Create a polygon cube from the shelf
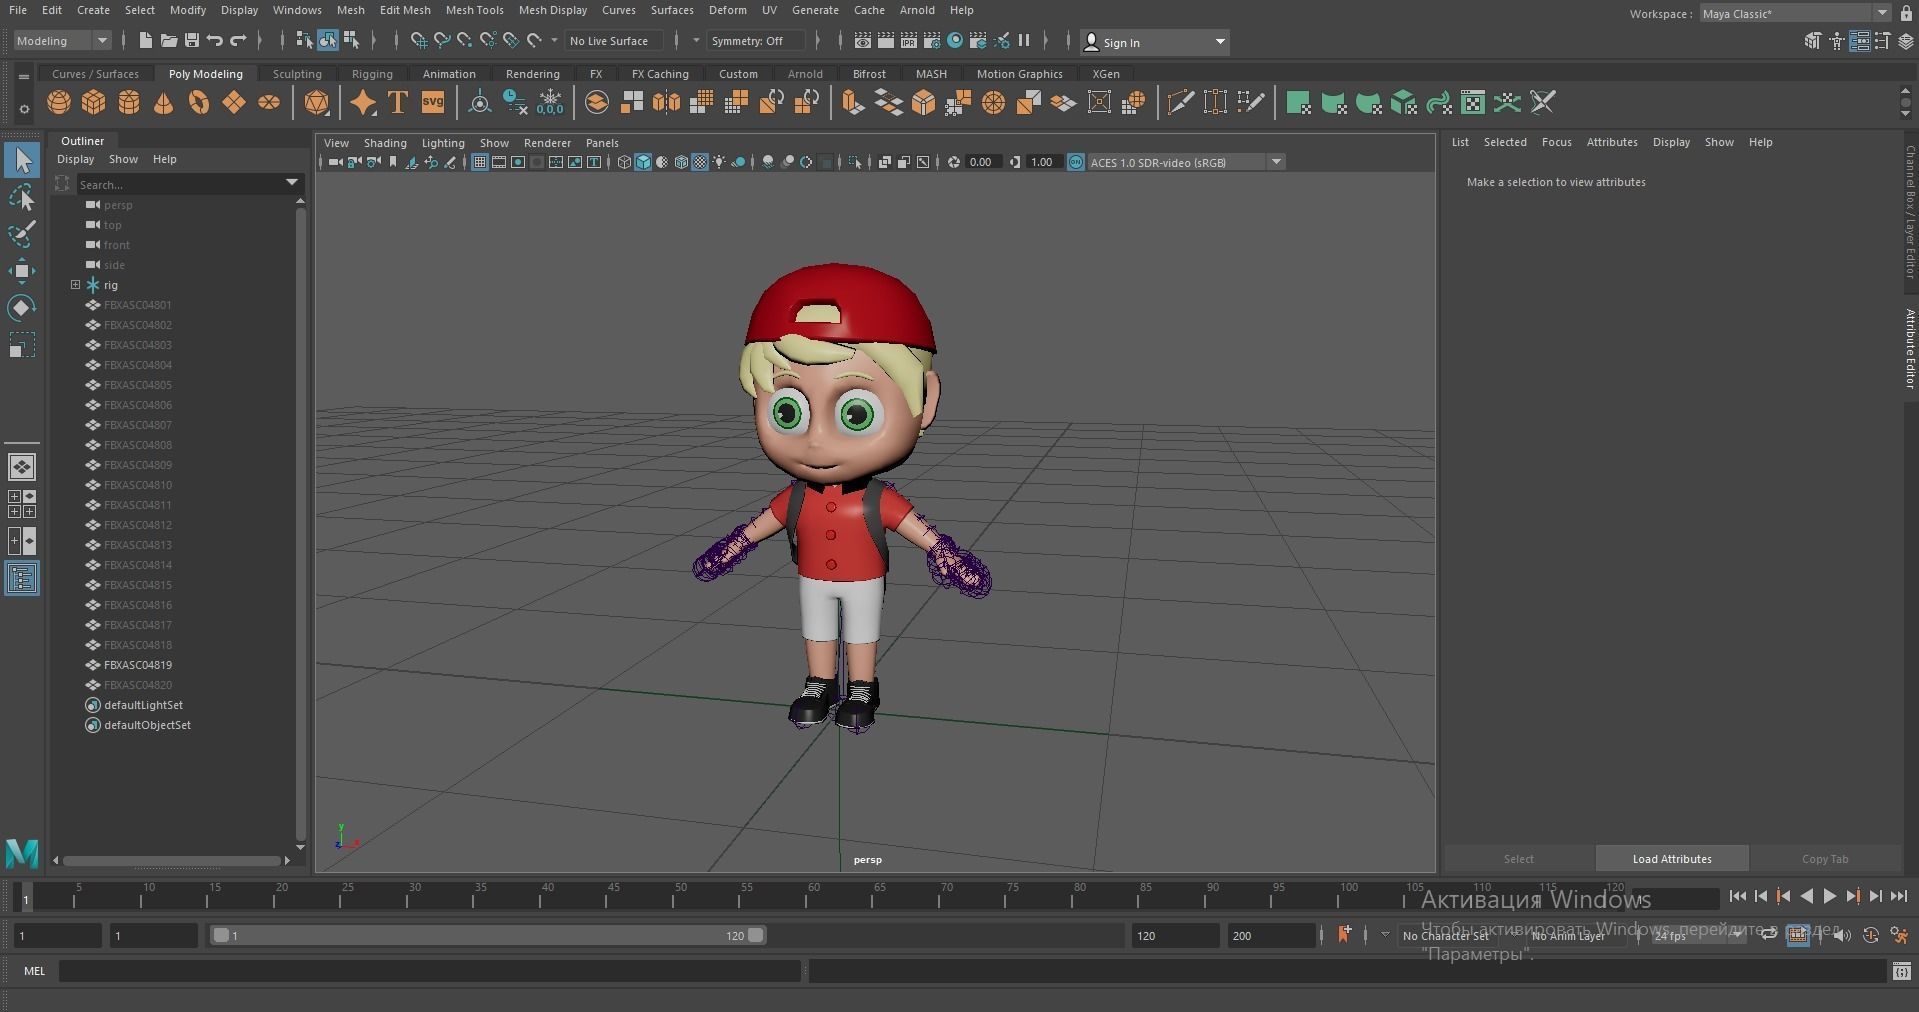The height and width of the screenshot is (1012, 1919). [x=93, y=103]
